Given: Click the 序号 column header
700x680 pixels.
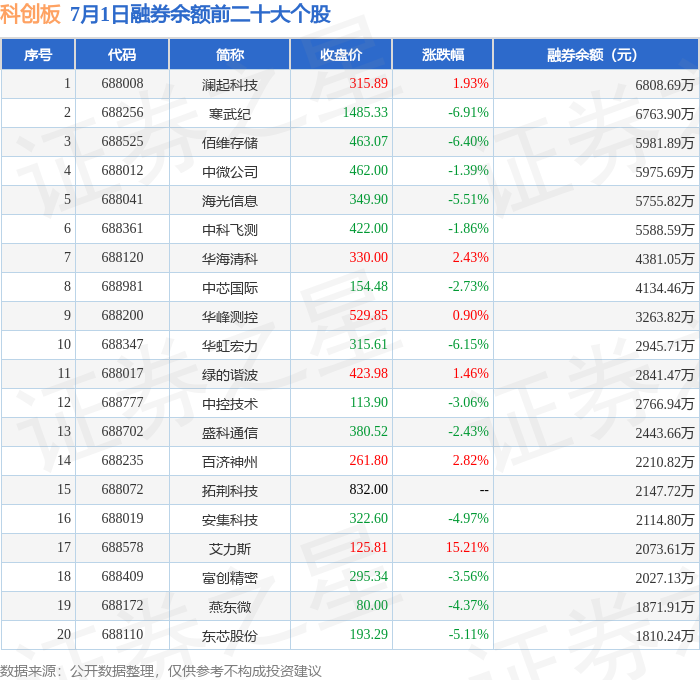Looking at the screenshot, I should click(38, 54).
